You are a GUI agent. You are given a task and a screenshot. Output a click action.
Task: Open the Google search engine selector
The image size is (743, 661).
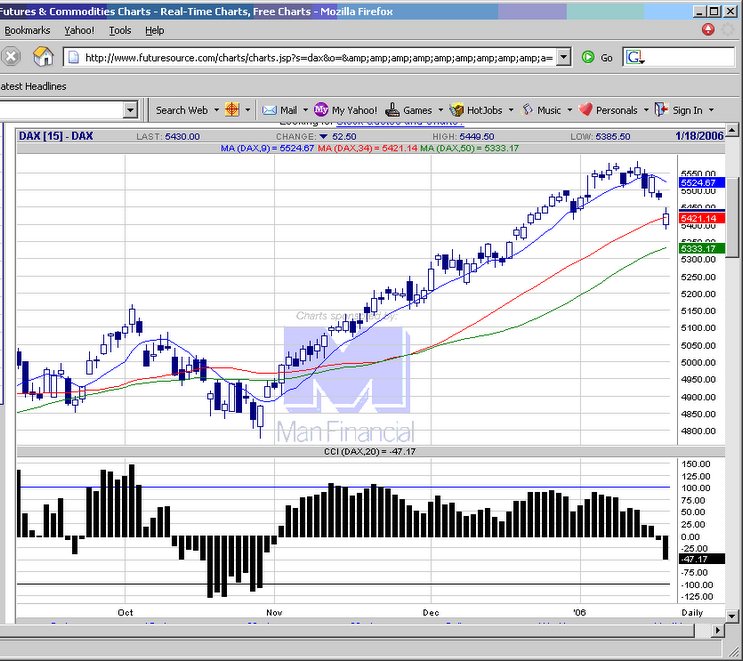tap(635, 57)
